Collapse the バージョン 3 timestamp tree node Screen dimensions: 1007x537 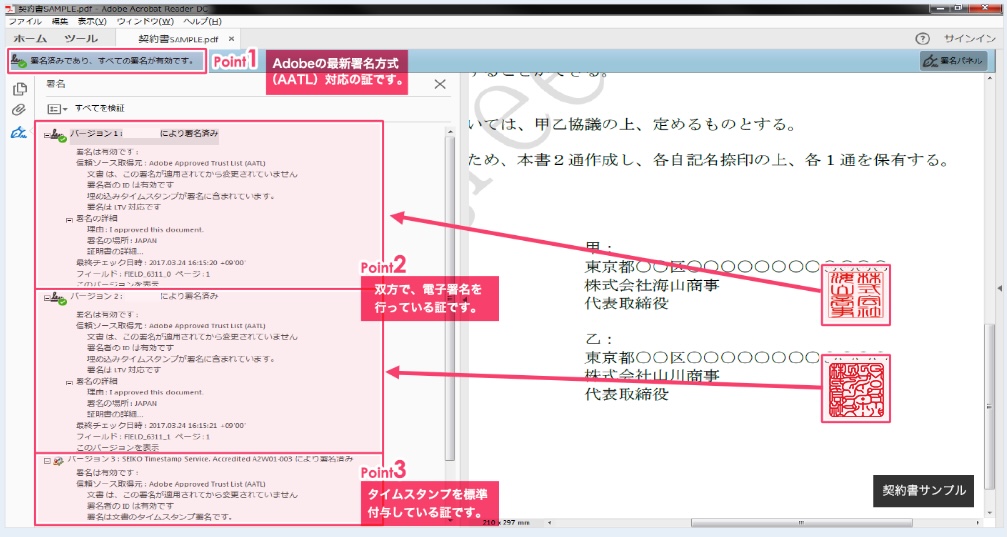(x=47, y=461)
